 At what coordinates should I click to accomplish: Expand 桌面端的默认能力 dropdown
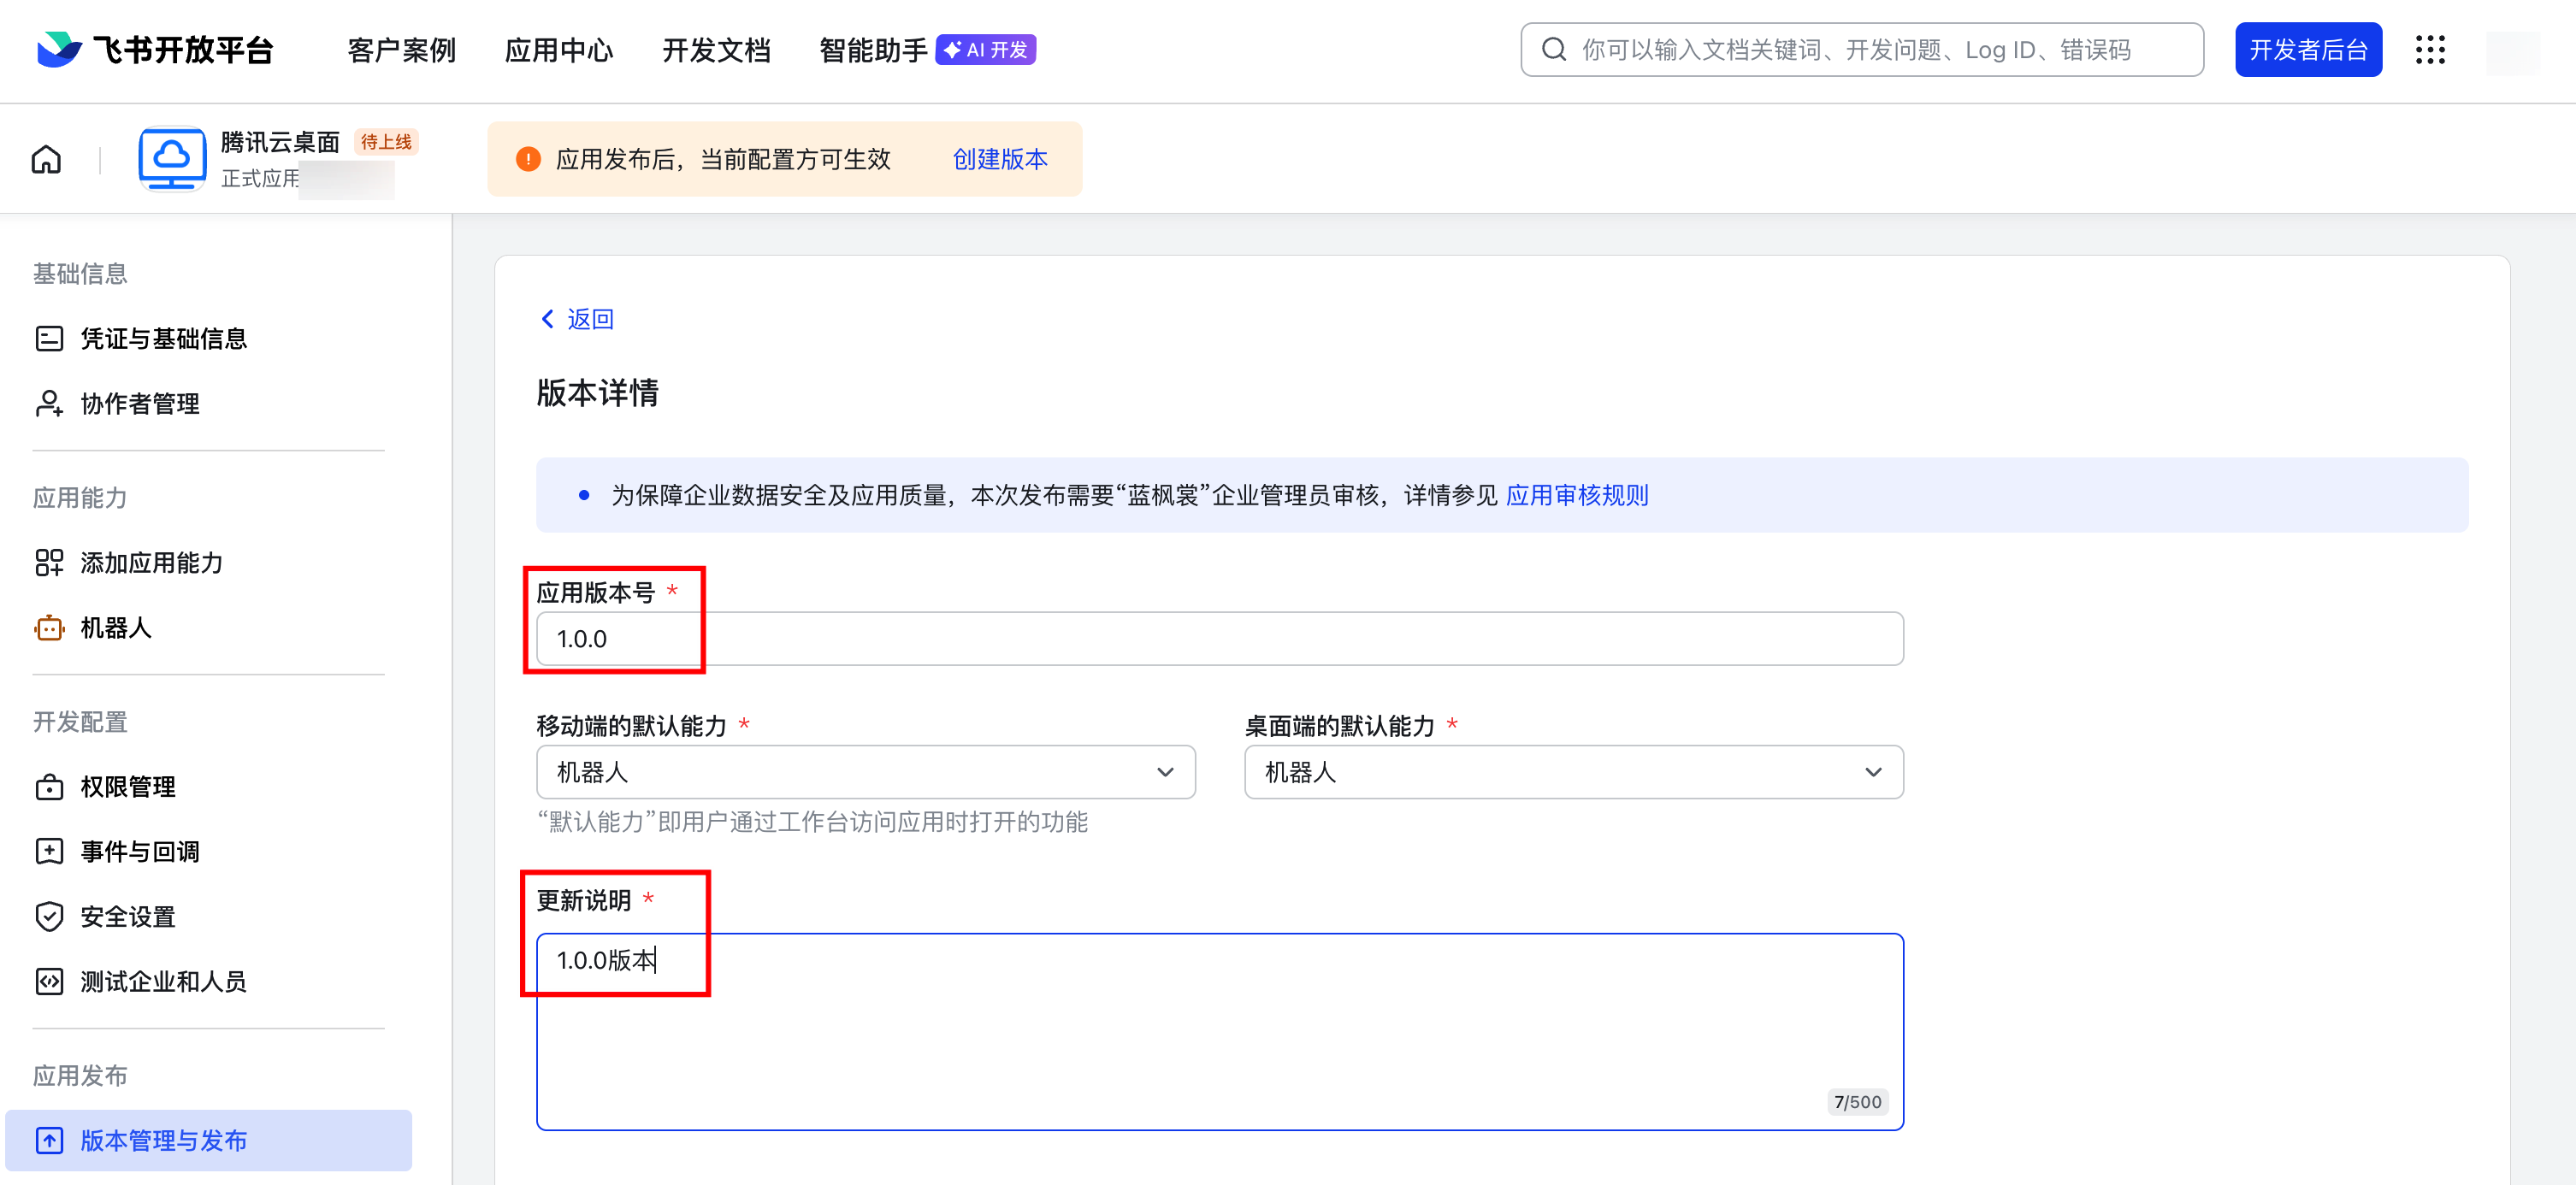click(1573, 772)
